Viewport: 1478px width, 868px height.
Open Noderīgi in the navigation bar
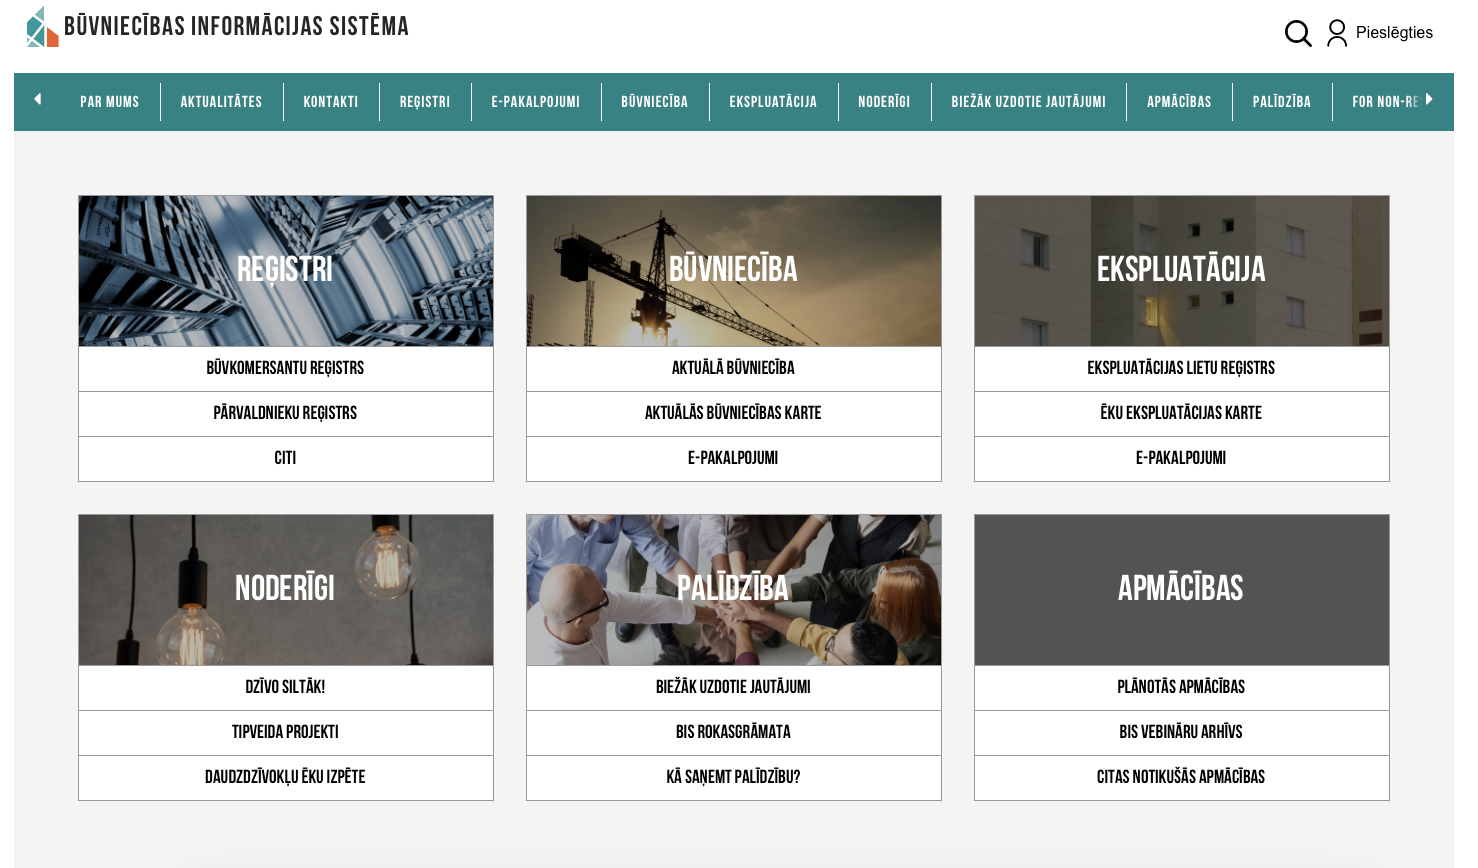tap(884, 102)
